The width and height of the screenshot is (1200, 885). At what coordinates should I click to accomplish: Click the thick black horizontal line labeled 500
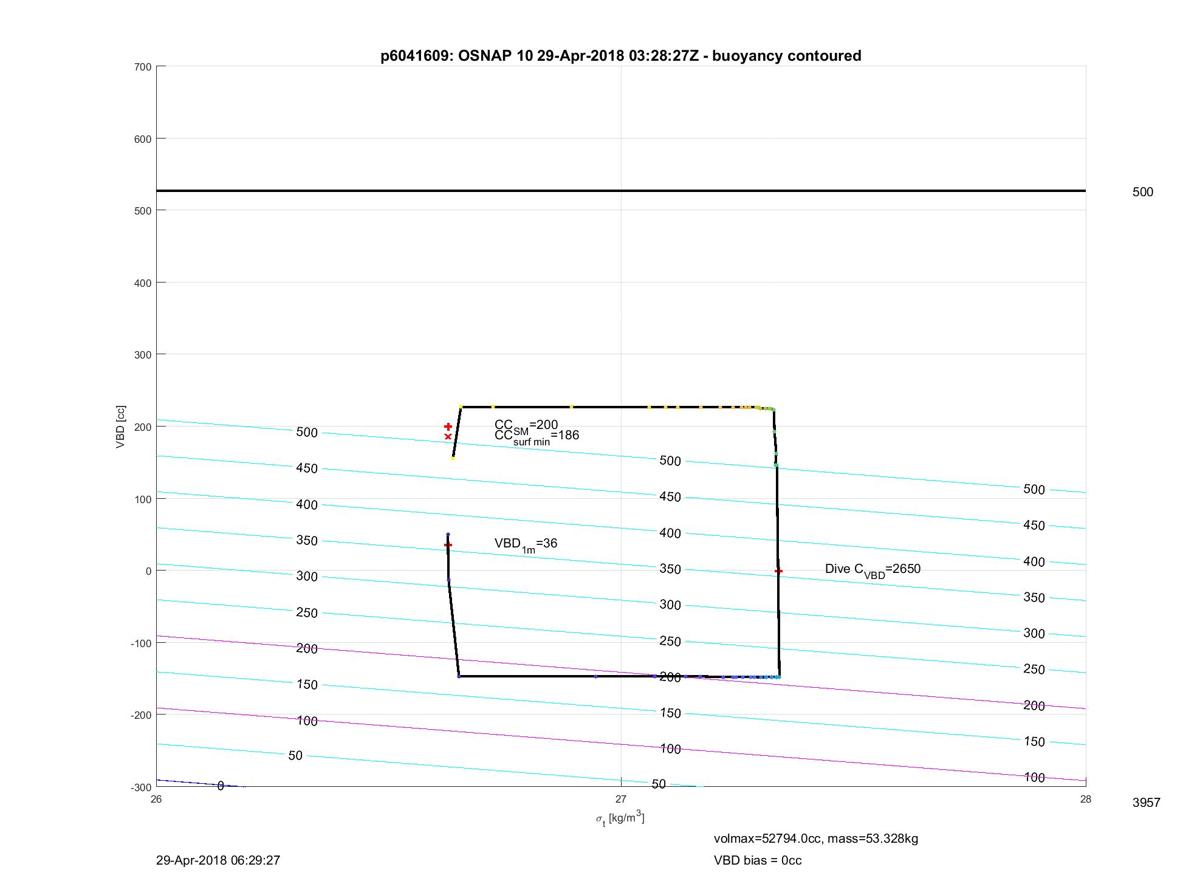pyautogui.click(x=621, y=190)
